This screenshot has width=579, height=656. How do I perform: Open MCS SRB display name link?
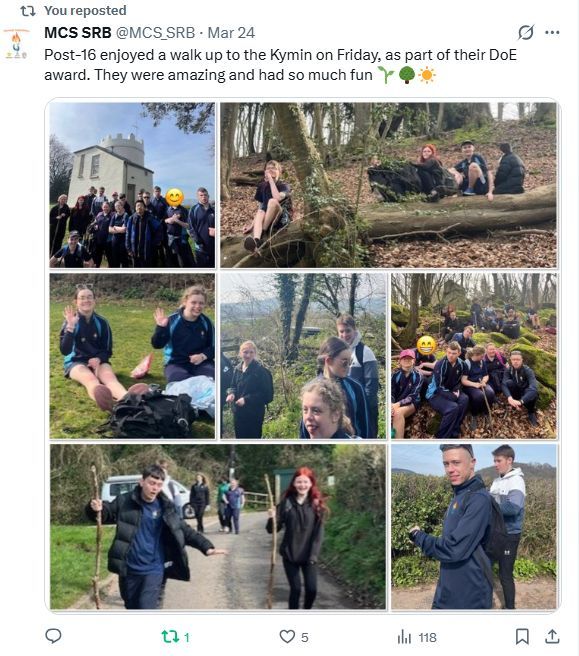pos(78,33)
